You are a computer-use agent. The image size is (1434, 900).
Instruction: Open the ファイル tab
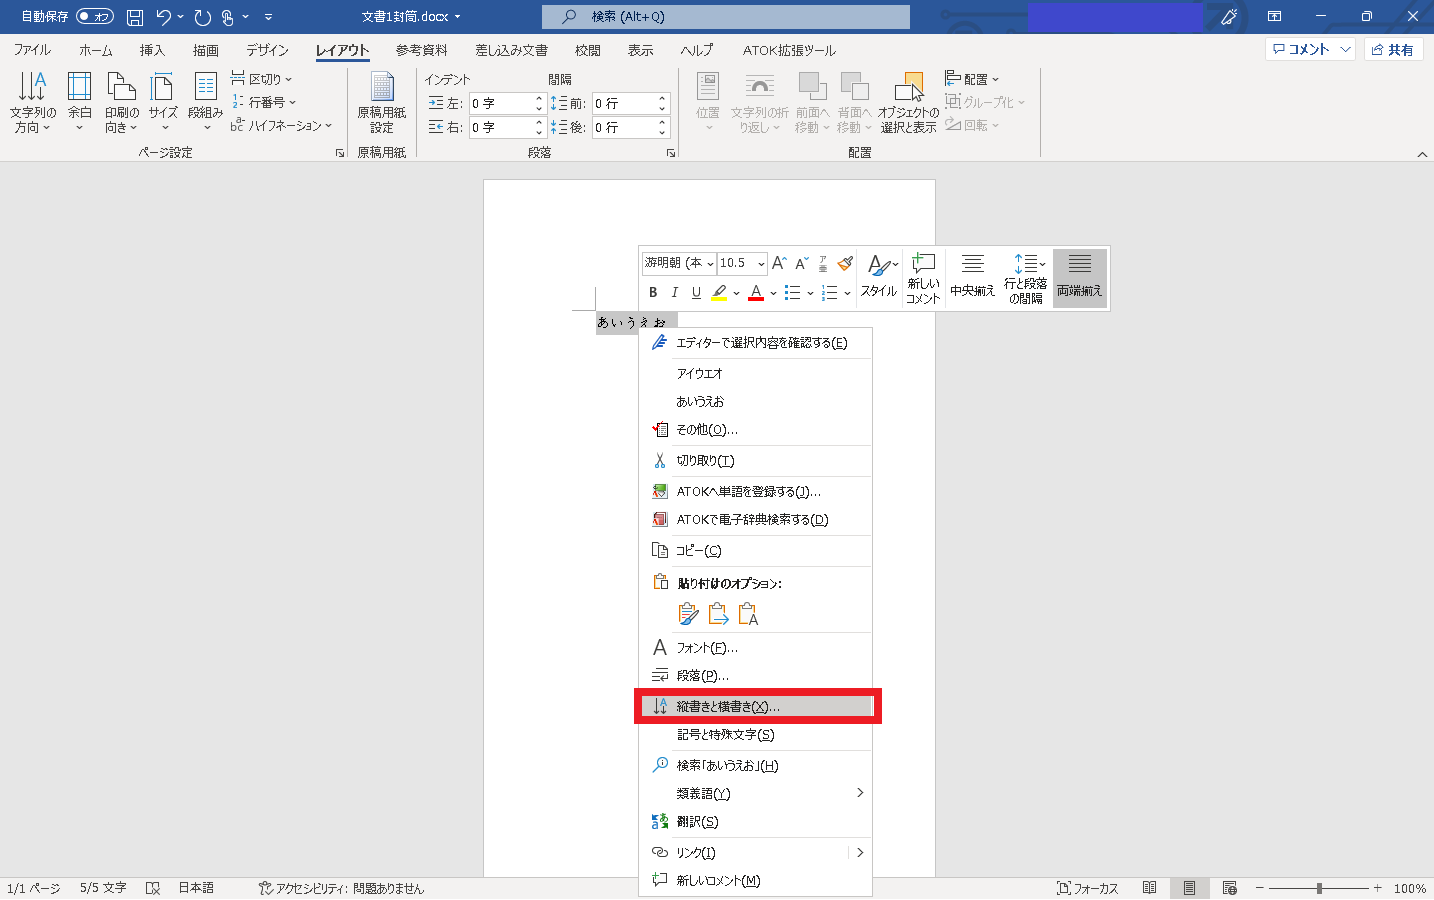pos(32,50)
